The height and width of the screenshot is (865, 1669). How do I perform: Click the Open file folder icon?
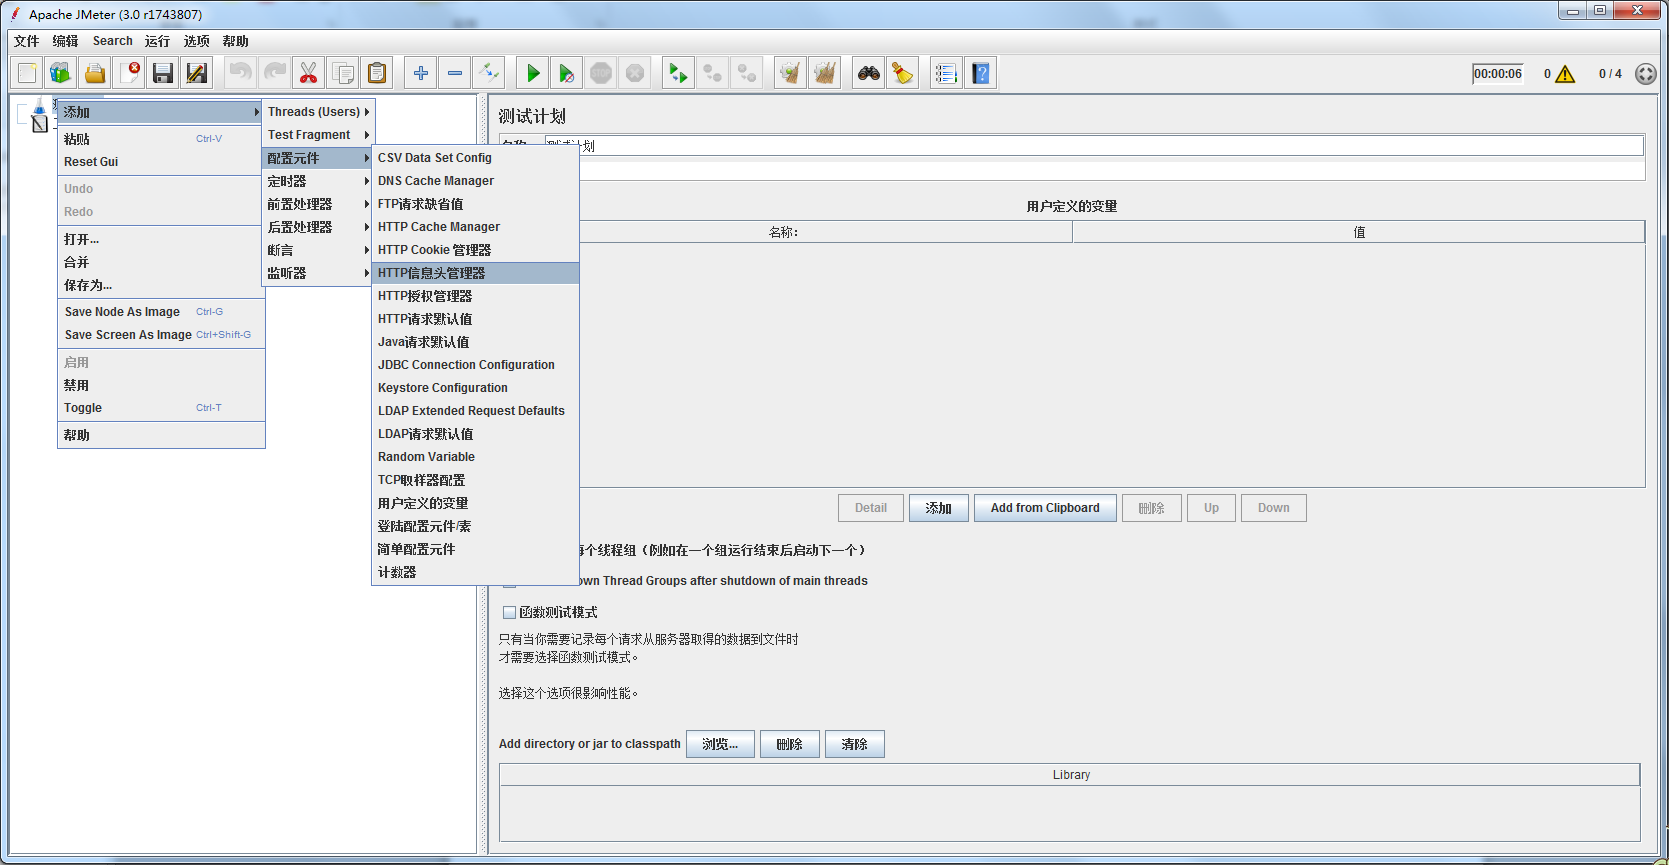[x=95, y=73]
